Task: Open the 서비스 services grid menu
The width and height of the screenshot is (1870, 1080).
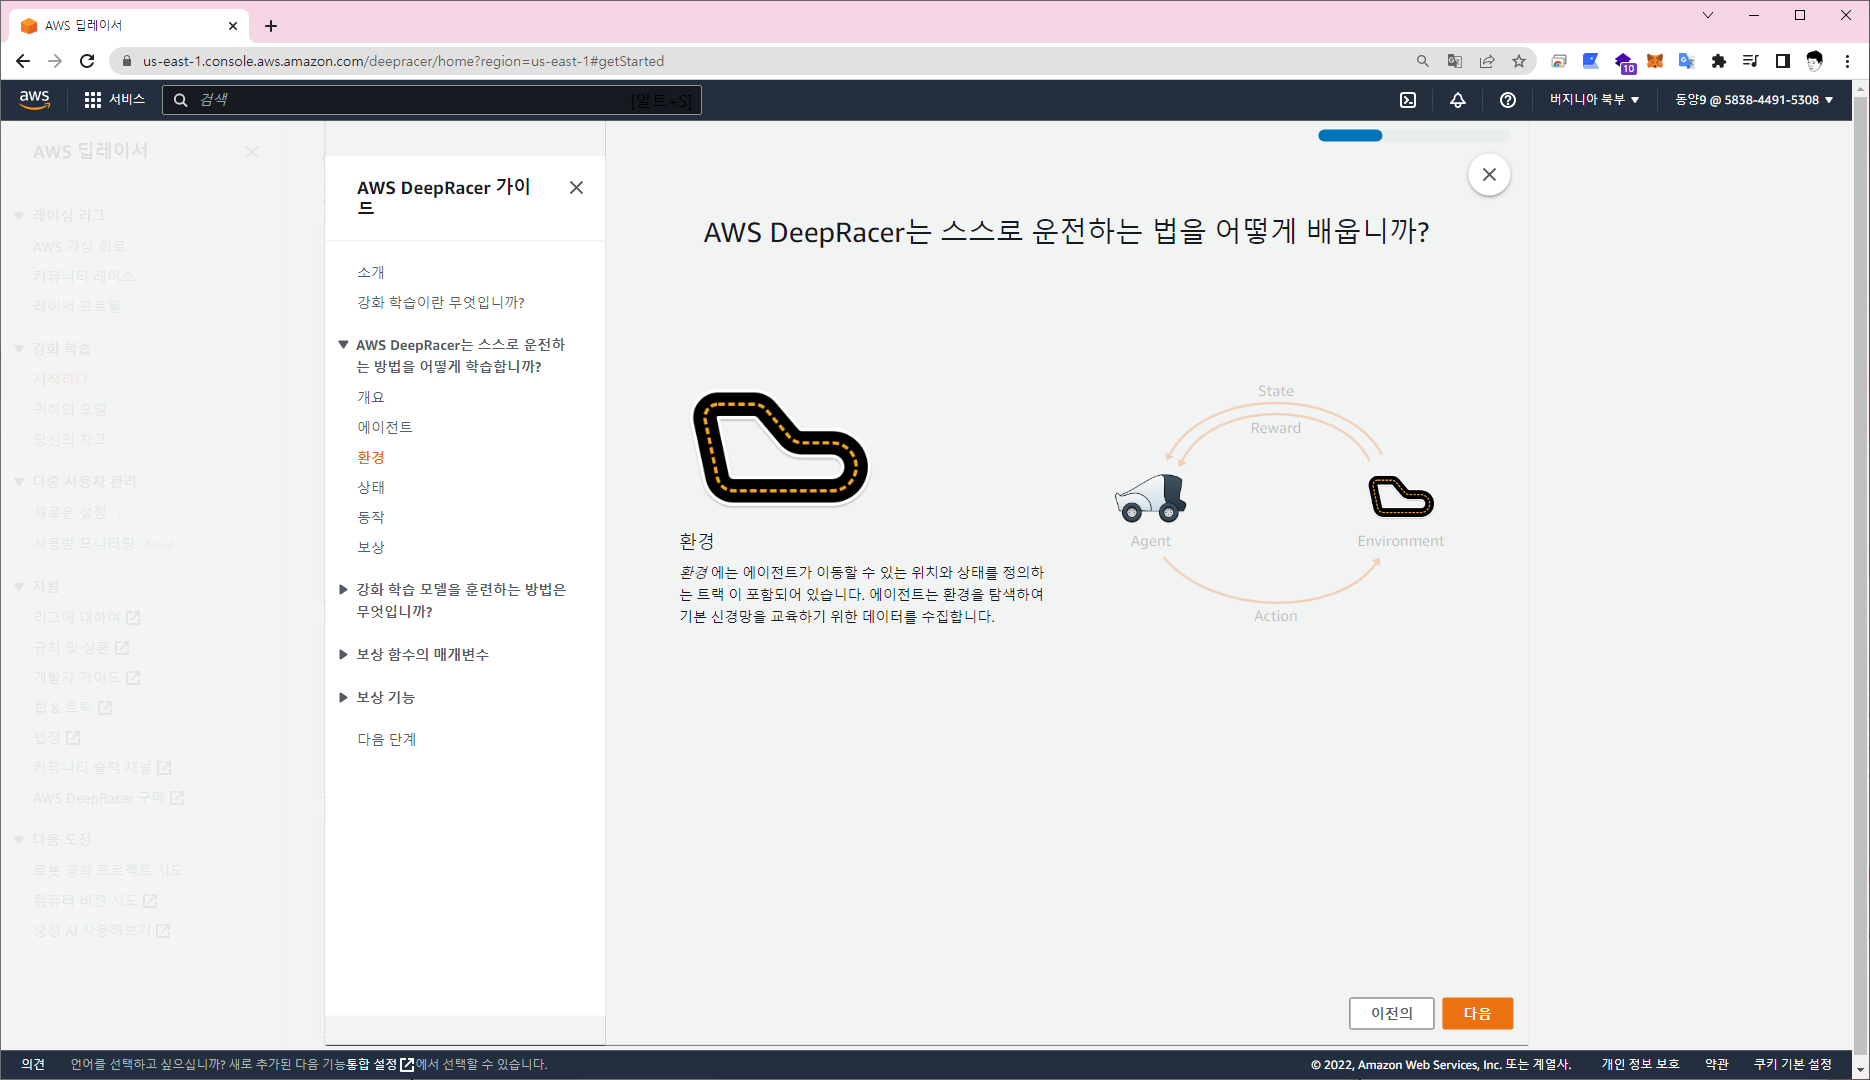Action: 114,100
